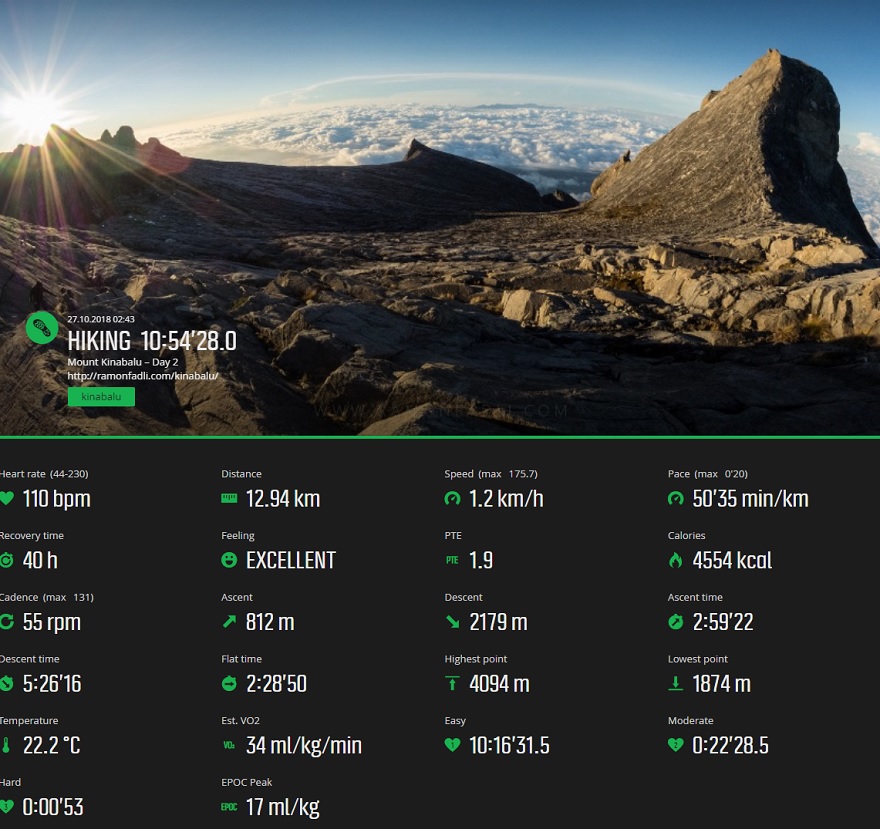This screenshot has height=829, width=880.
Task: Click the pace gauge icon beside 50'35 min/km
Action: [676, 498]
